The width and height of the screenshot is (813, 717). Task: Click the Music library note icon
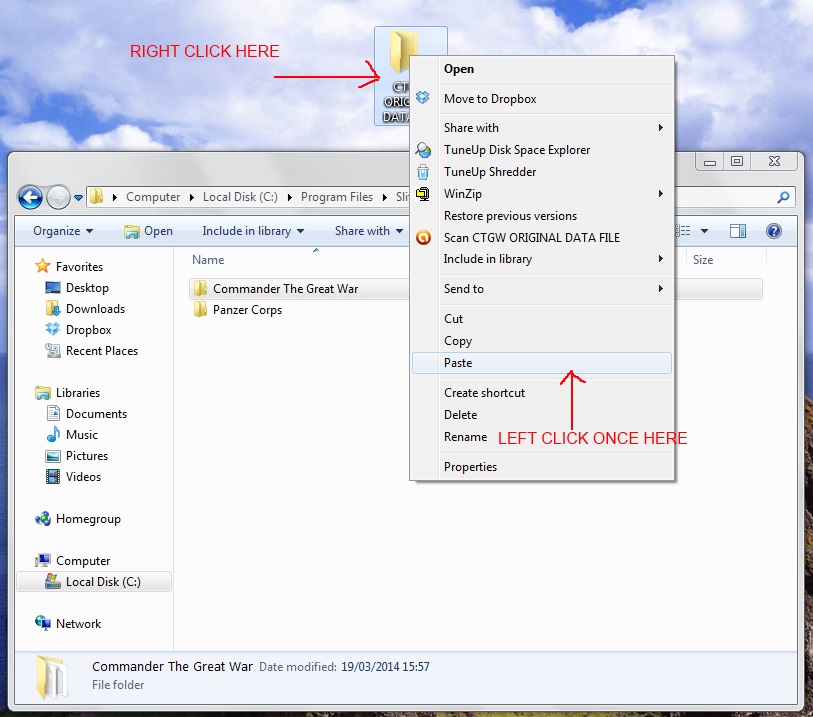point(53,434)
